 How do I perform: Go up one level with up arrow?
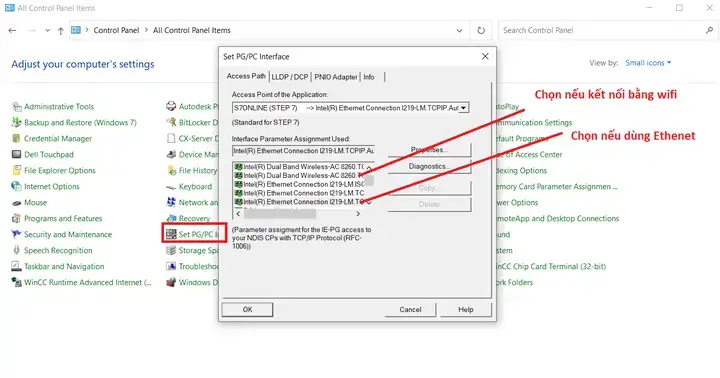click(61, 31)
